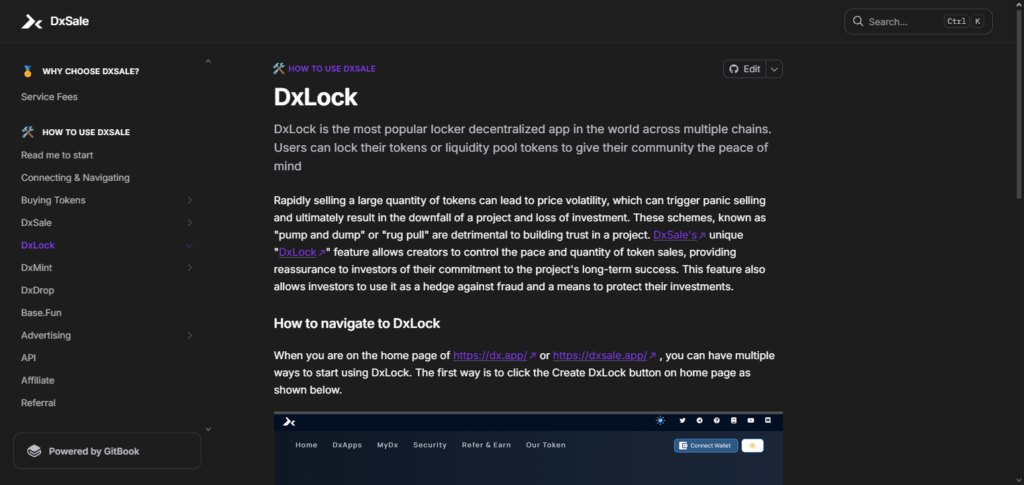Click the external arrow after https://dxsale.app/

coord(652,356)
